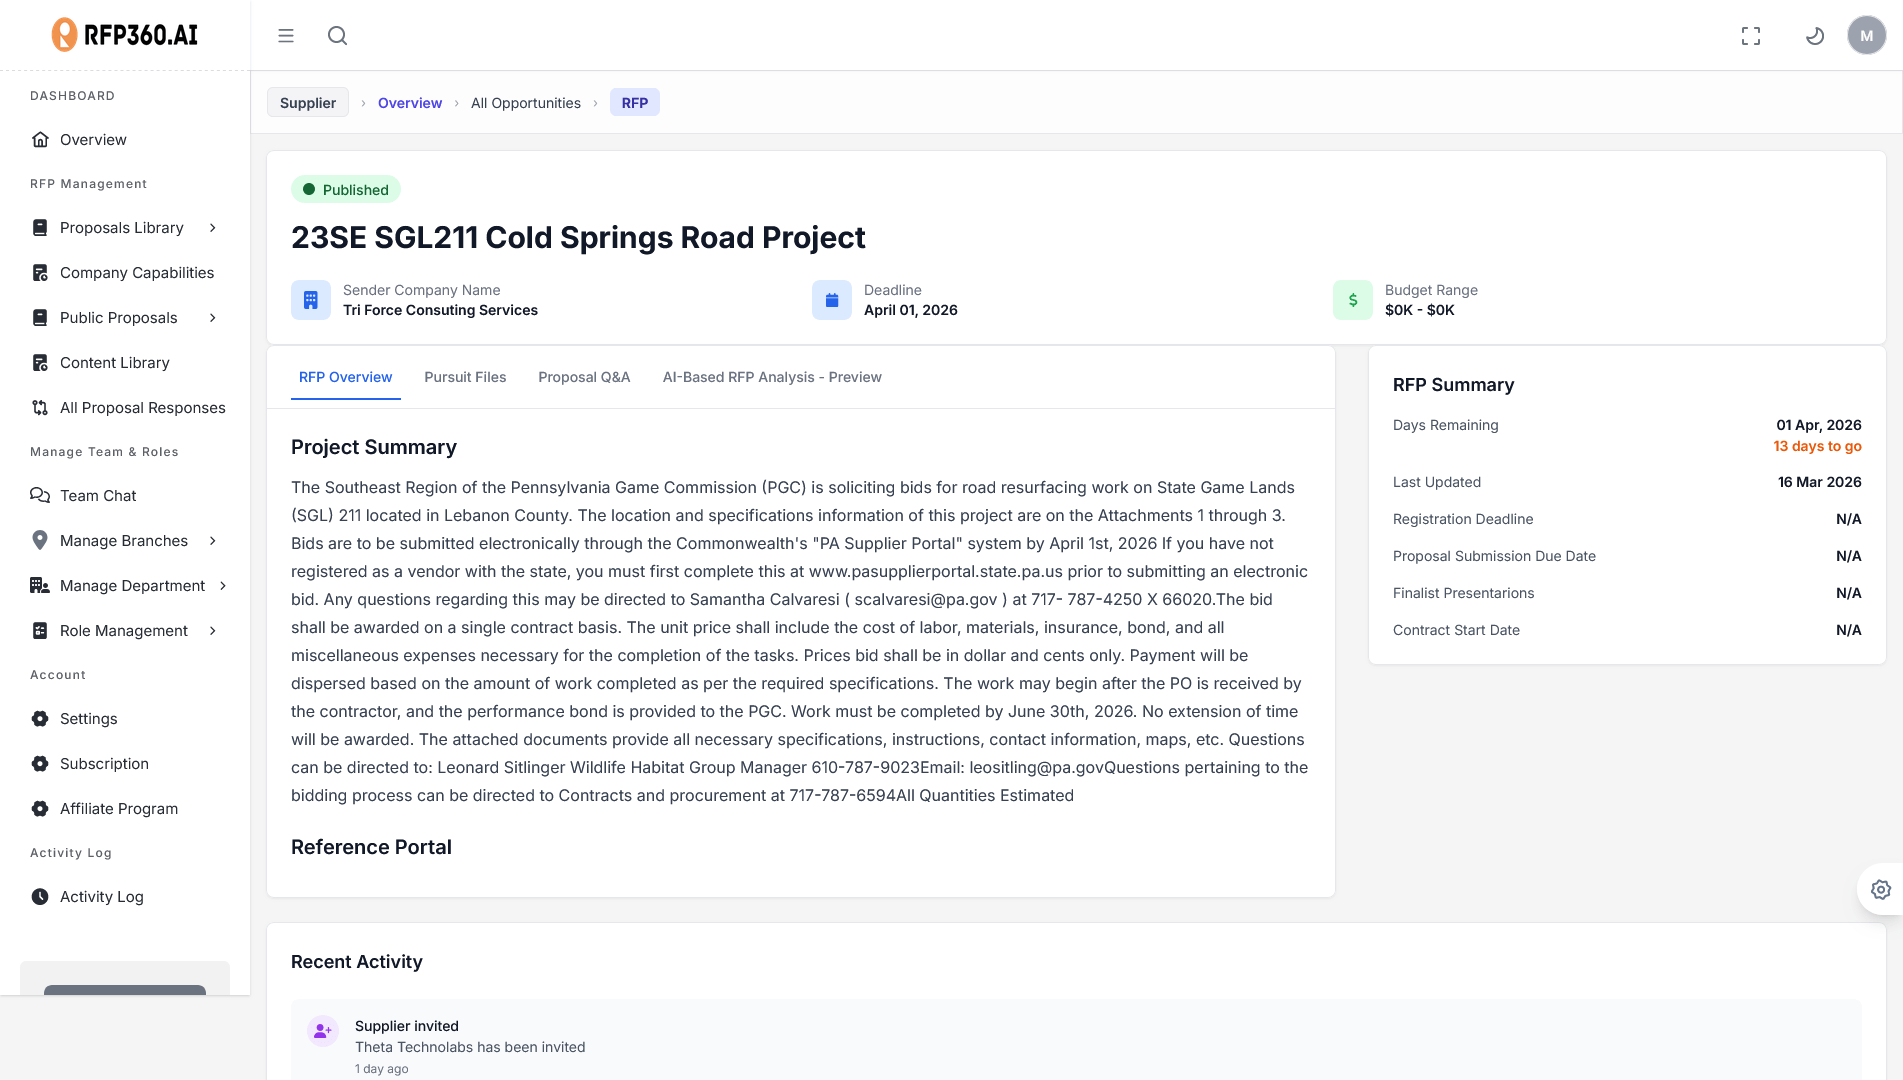Click the Budget Range dollar icon
Screen dimensions: 1903x1080
pyautogui.click(x=1352, y=300)
